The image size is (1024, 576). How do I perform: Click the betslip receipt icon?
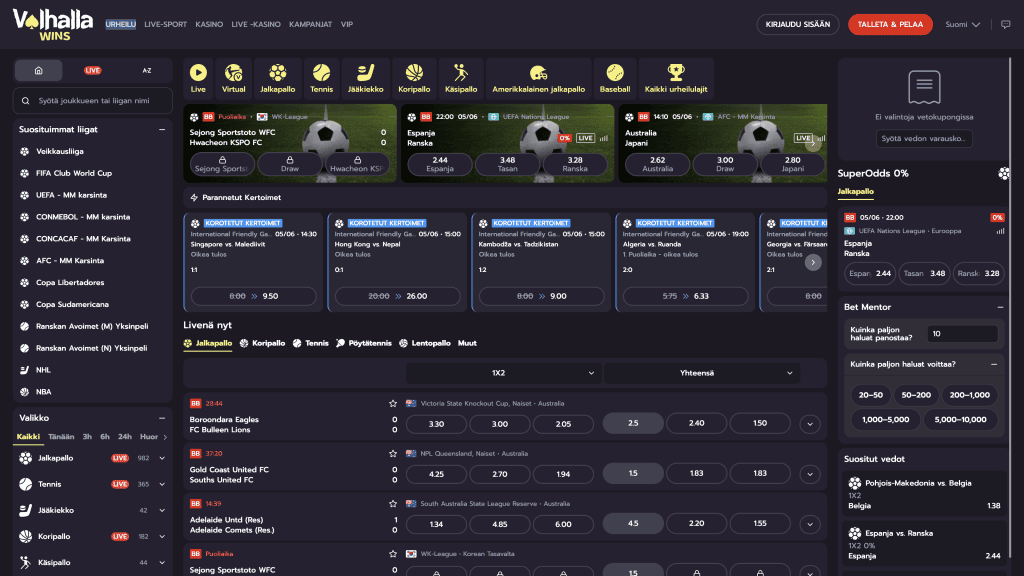[924, 88]
